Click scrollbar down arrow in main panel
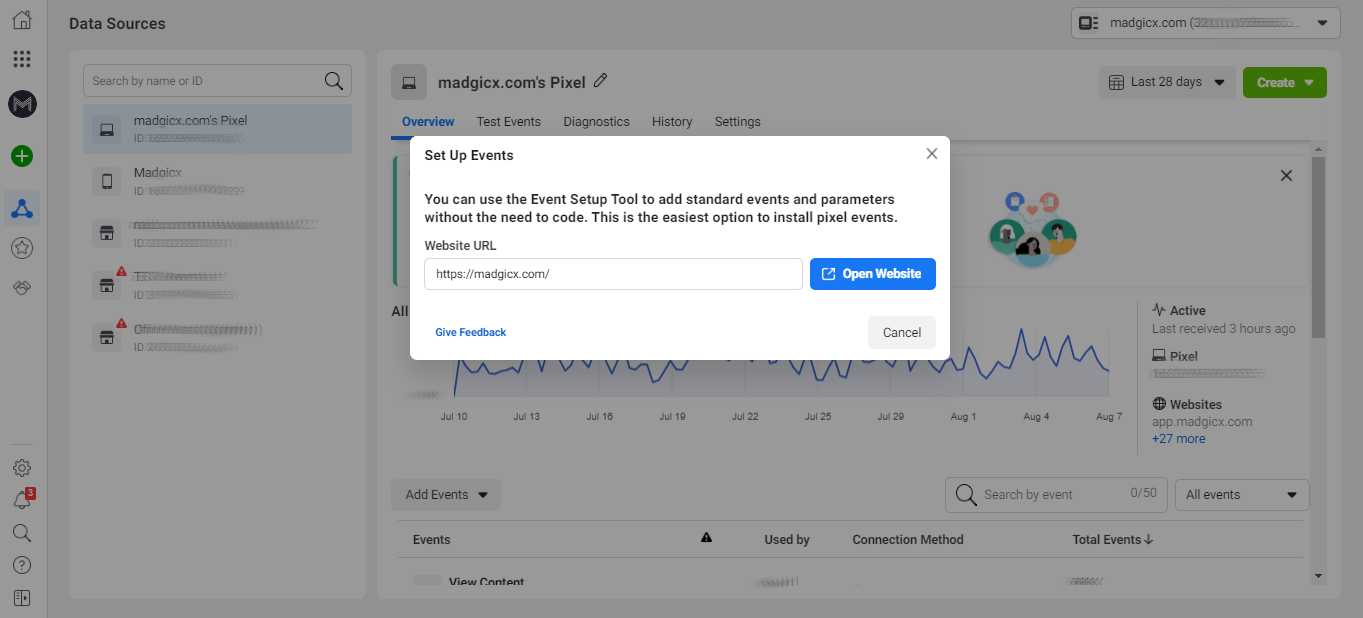The width and height of the screenshot is (1363, 618). (x=1318, y=576)
